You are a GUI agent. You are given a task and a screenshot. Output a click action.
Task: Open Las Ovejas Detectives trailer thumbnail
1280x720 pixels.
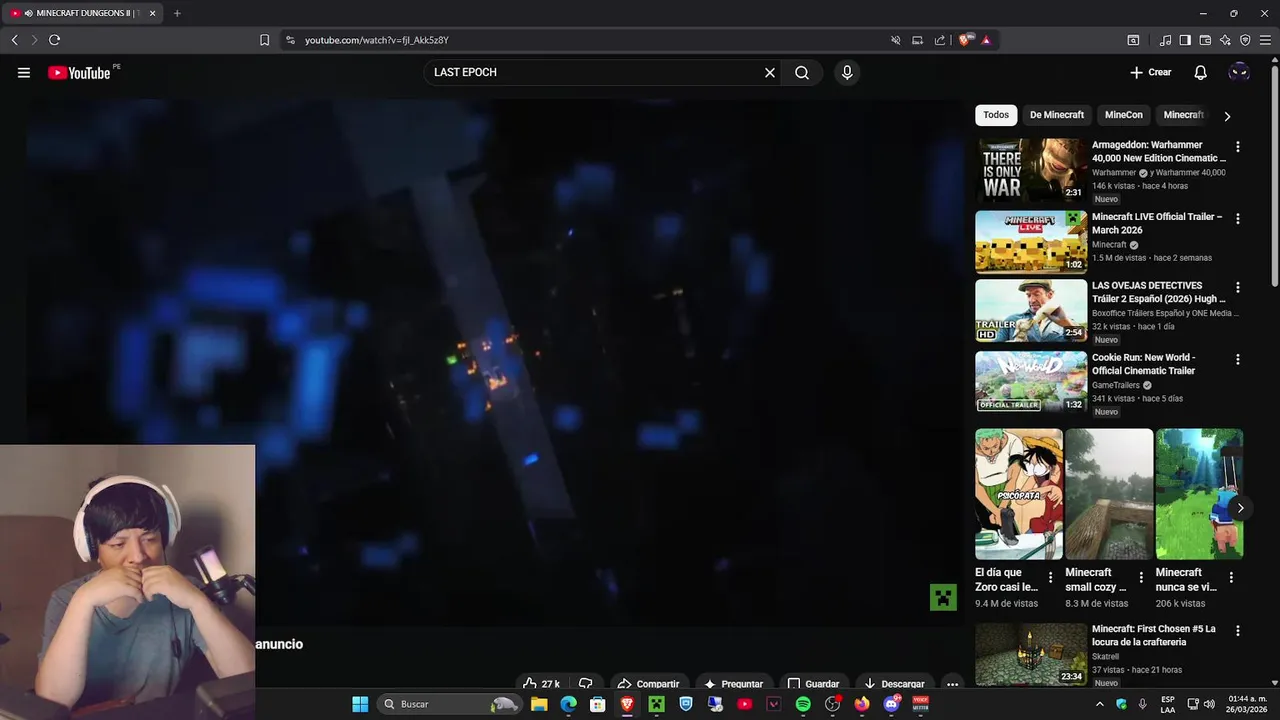click(x=1031, y=310)
